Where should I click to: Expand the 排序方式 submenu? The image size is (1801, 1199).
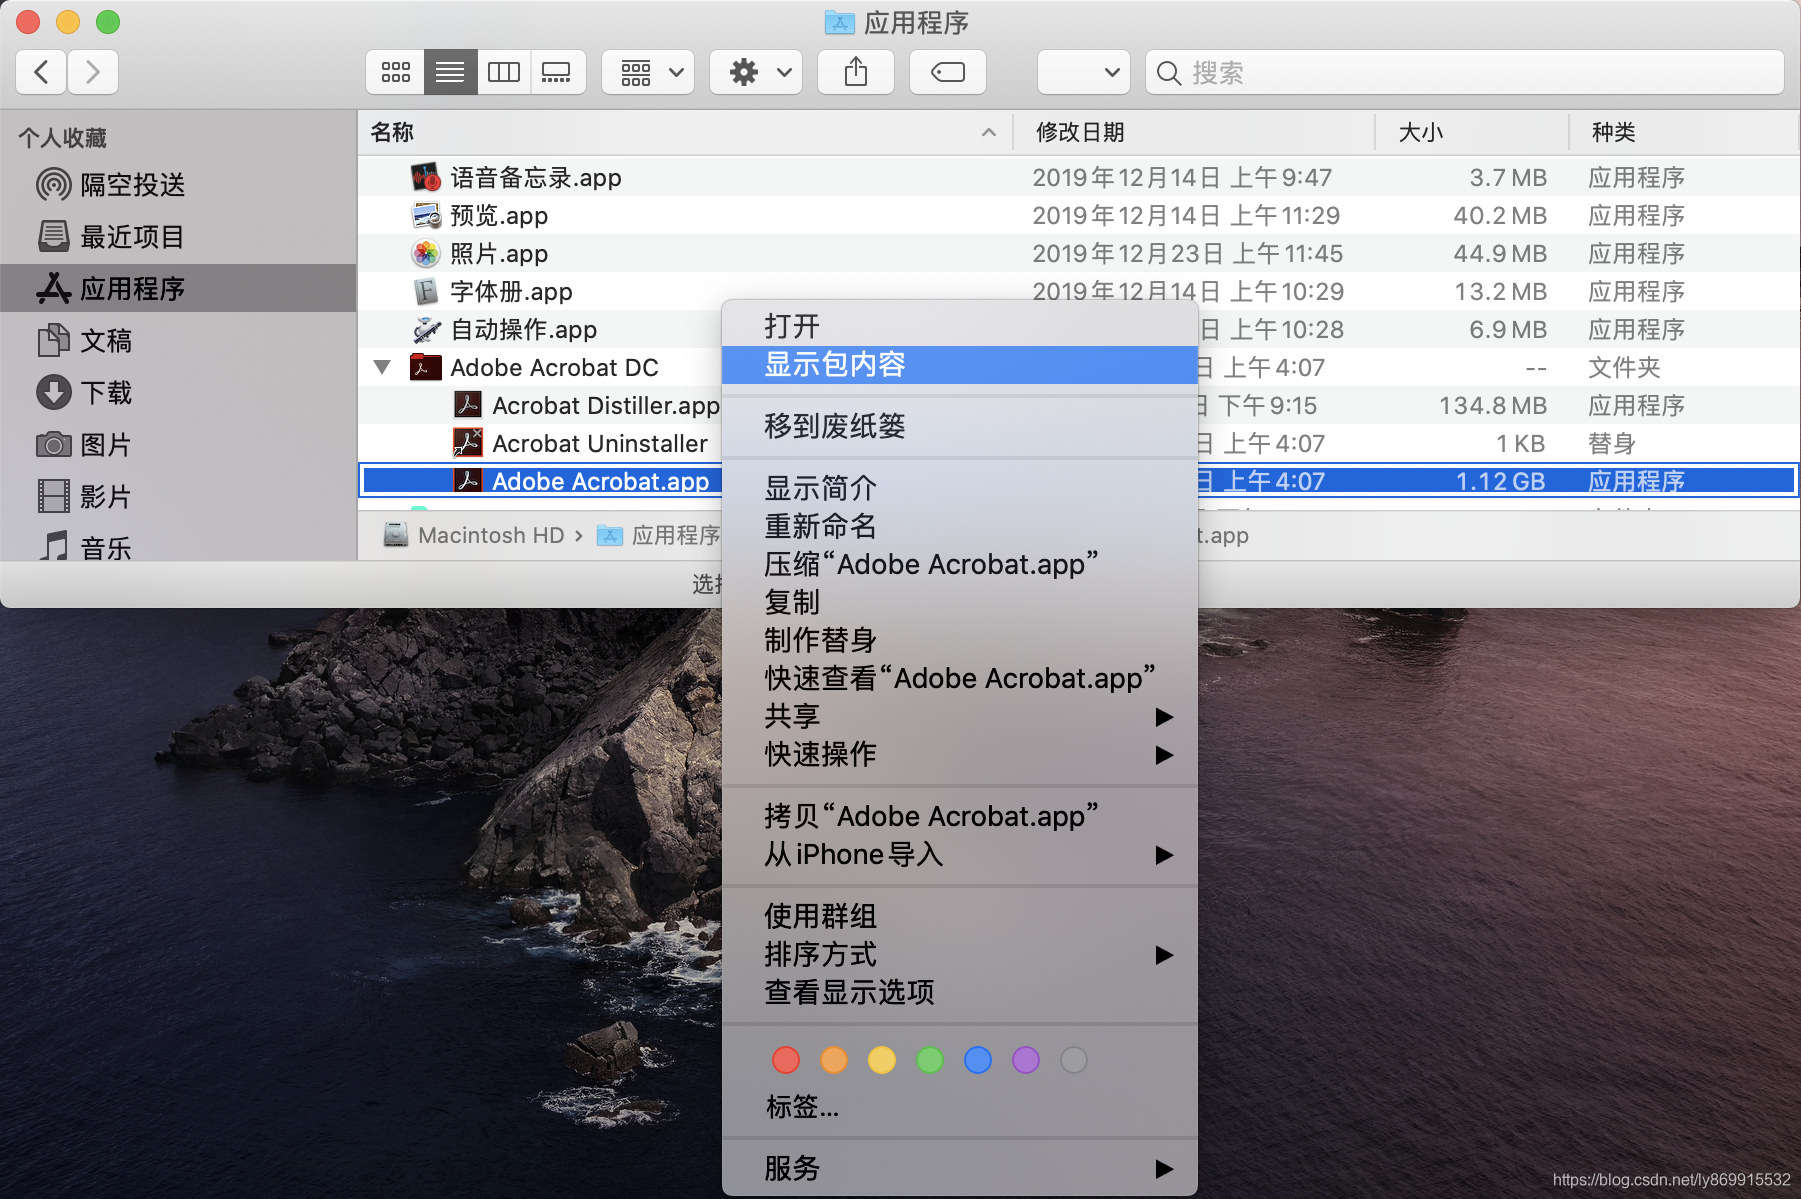tap(960, 954)
